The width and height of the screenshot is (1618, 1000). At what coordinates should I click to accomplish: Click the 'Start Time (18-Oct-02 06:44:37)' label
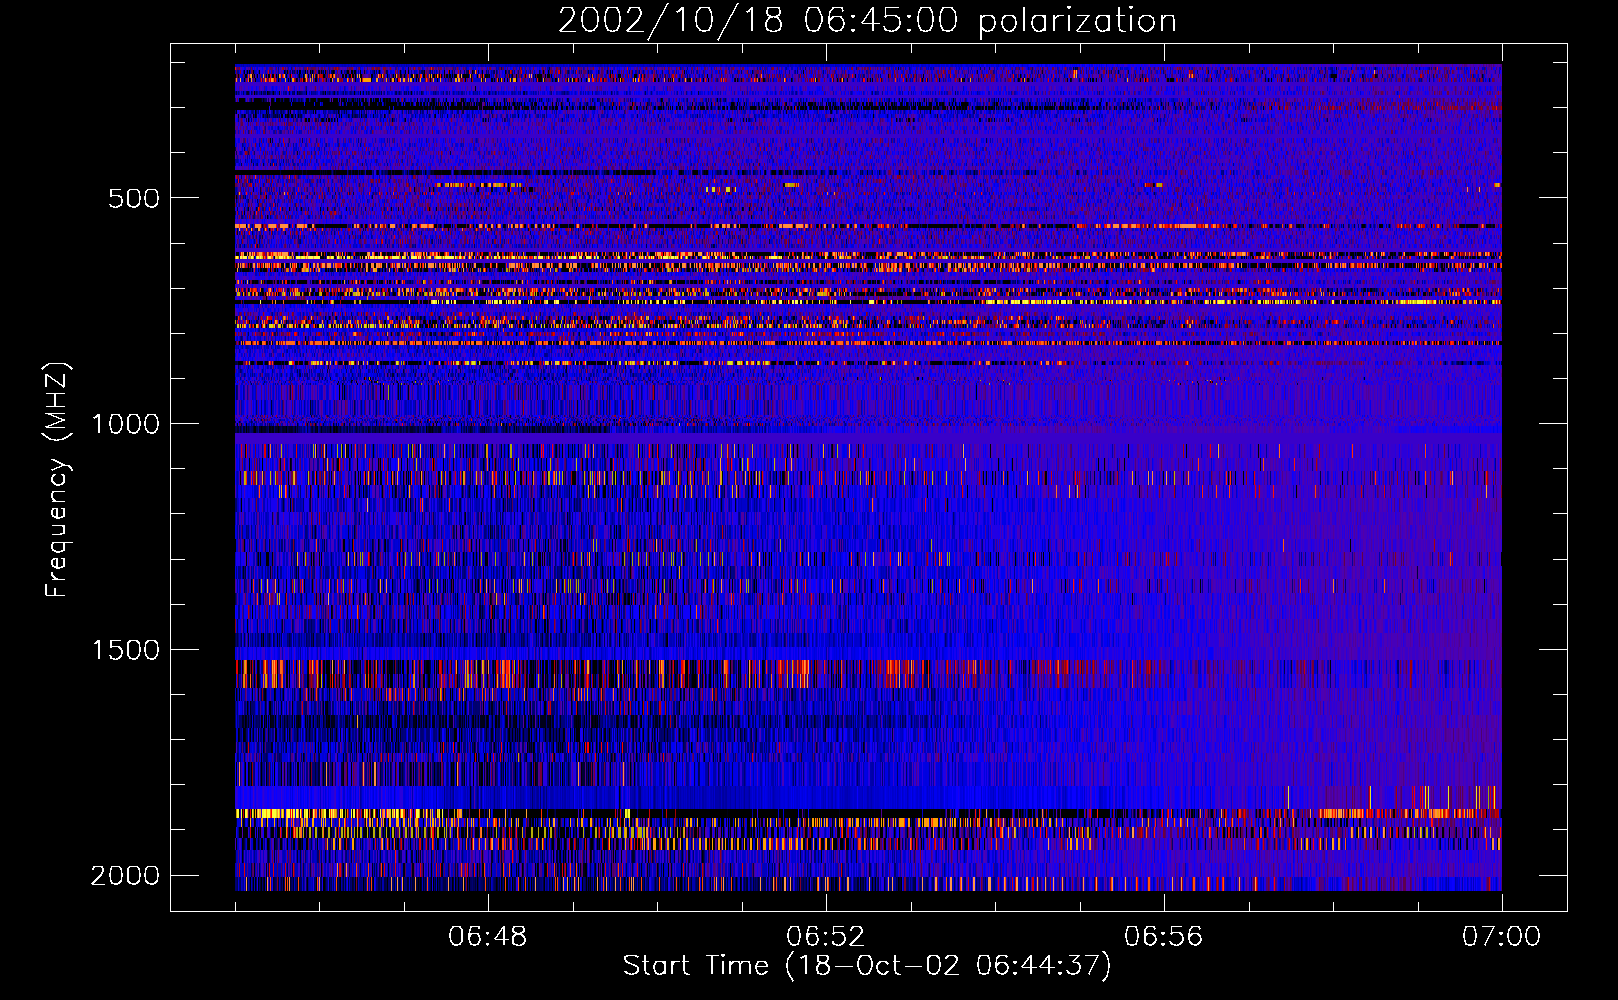click(x=867, y=966)
